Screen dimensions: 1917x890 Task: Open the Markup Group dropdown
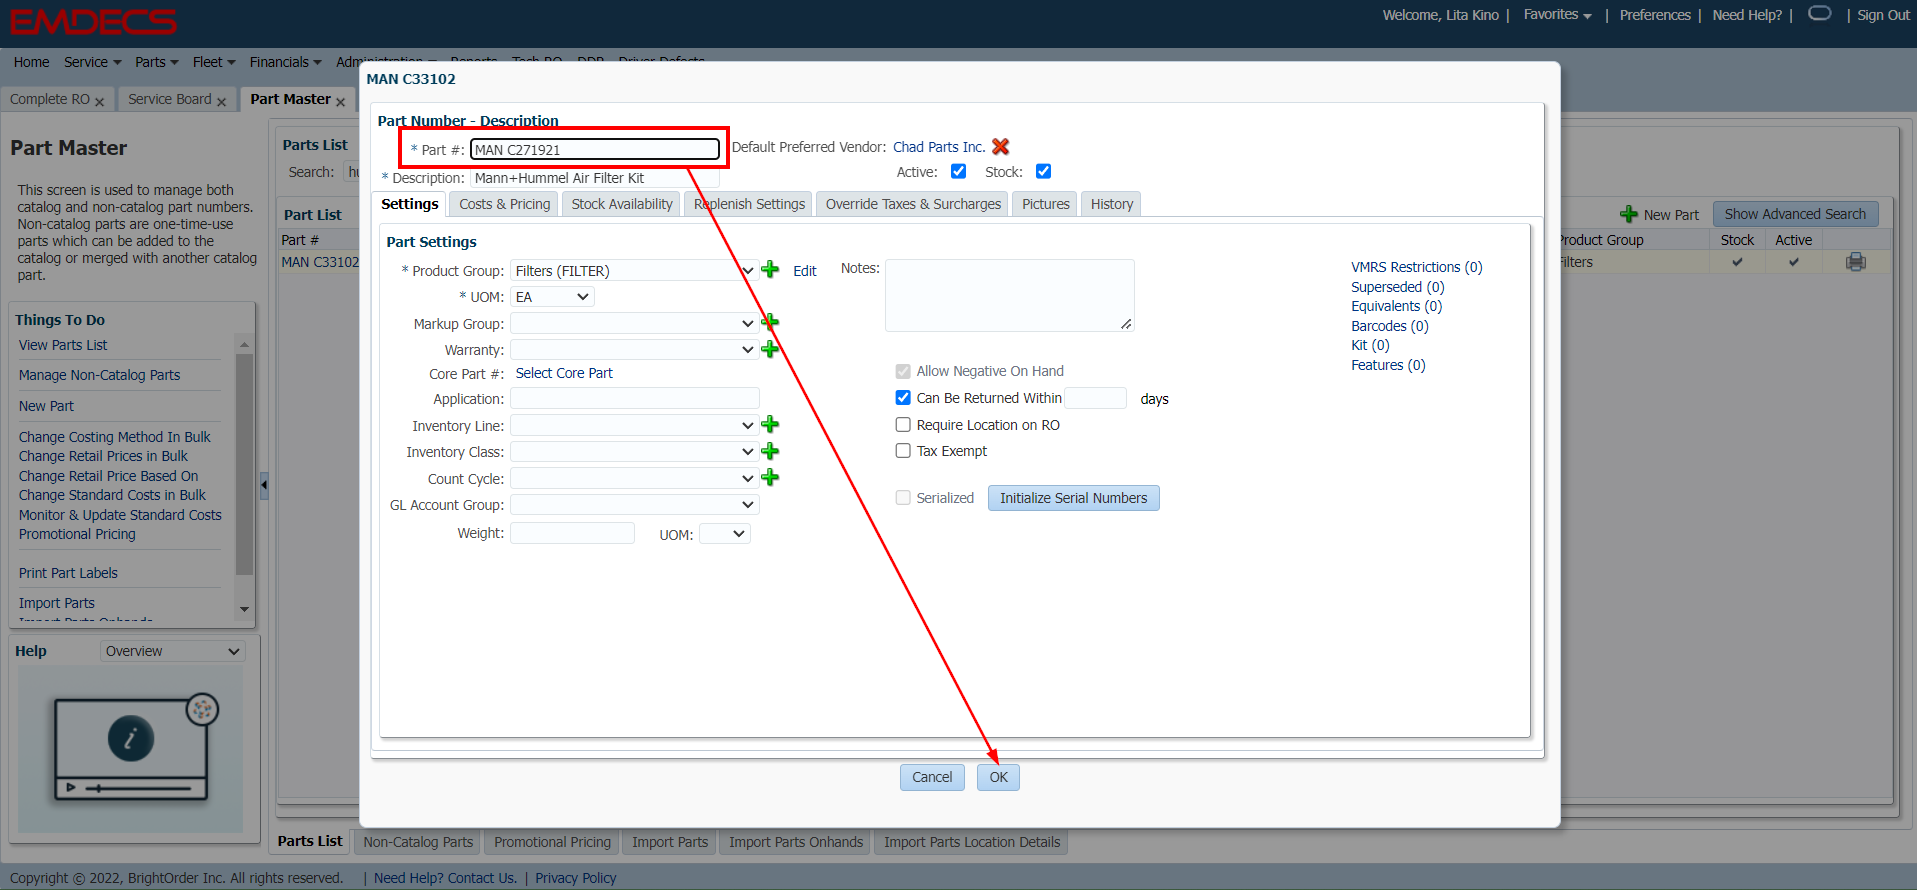point(634,323)
